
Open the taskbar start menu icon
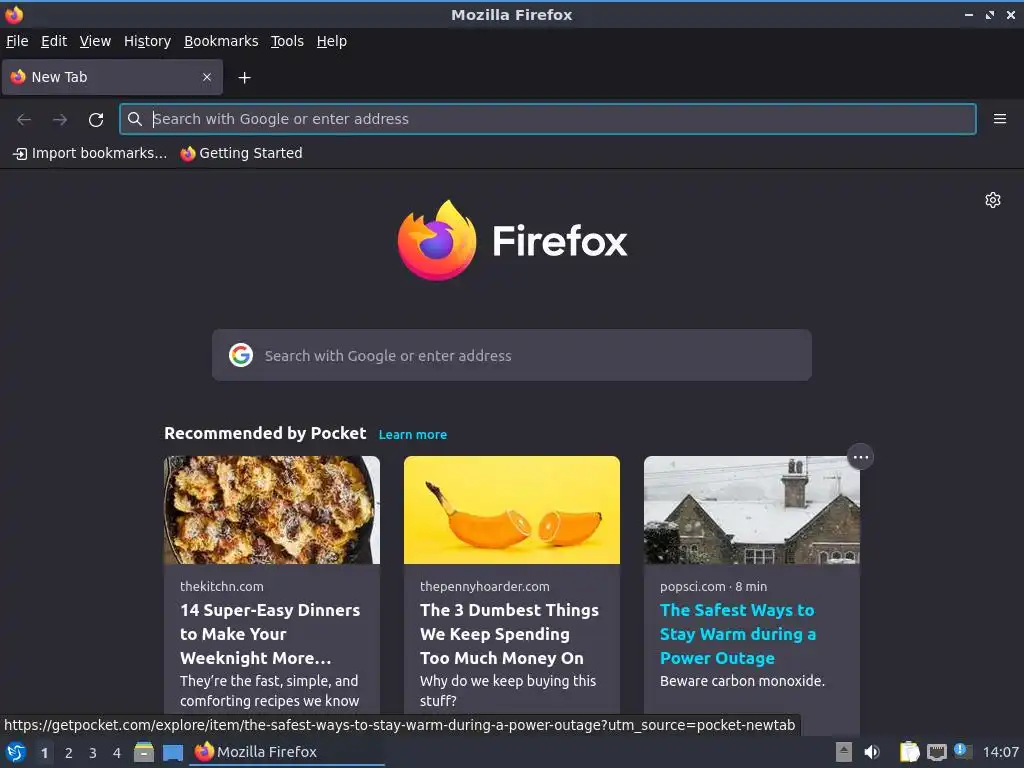click(x=16, y=752)
